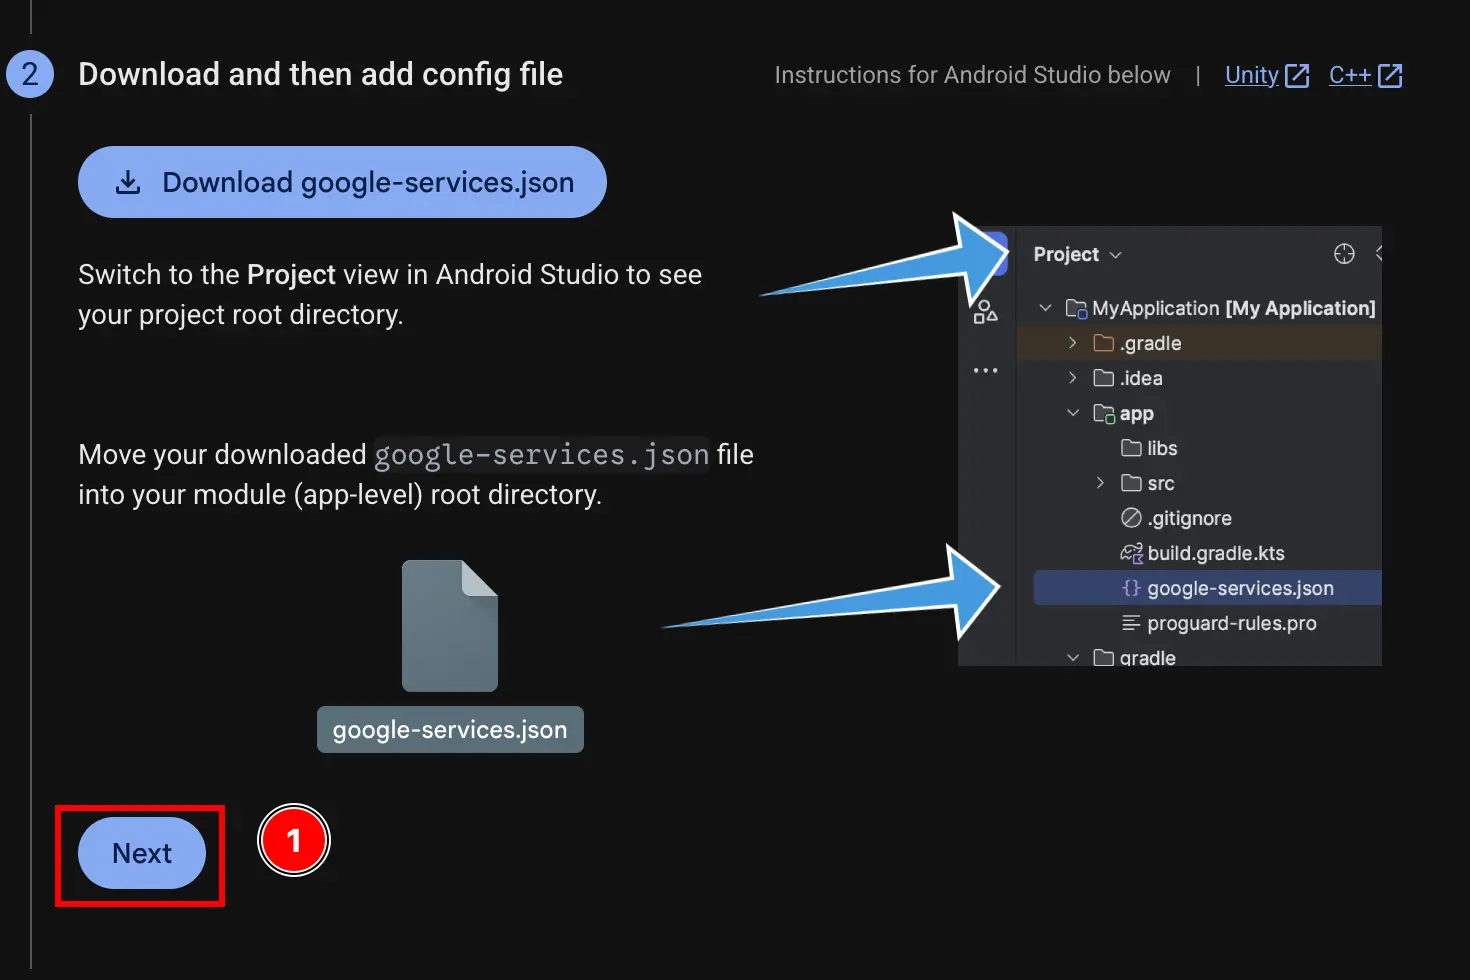1470x980 pixels.
Task: Click the download arrow icon on the blue button
Action: click(x=128, y=182)
